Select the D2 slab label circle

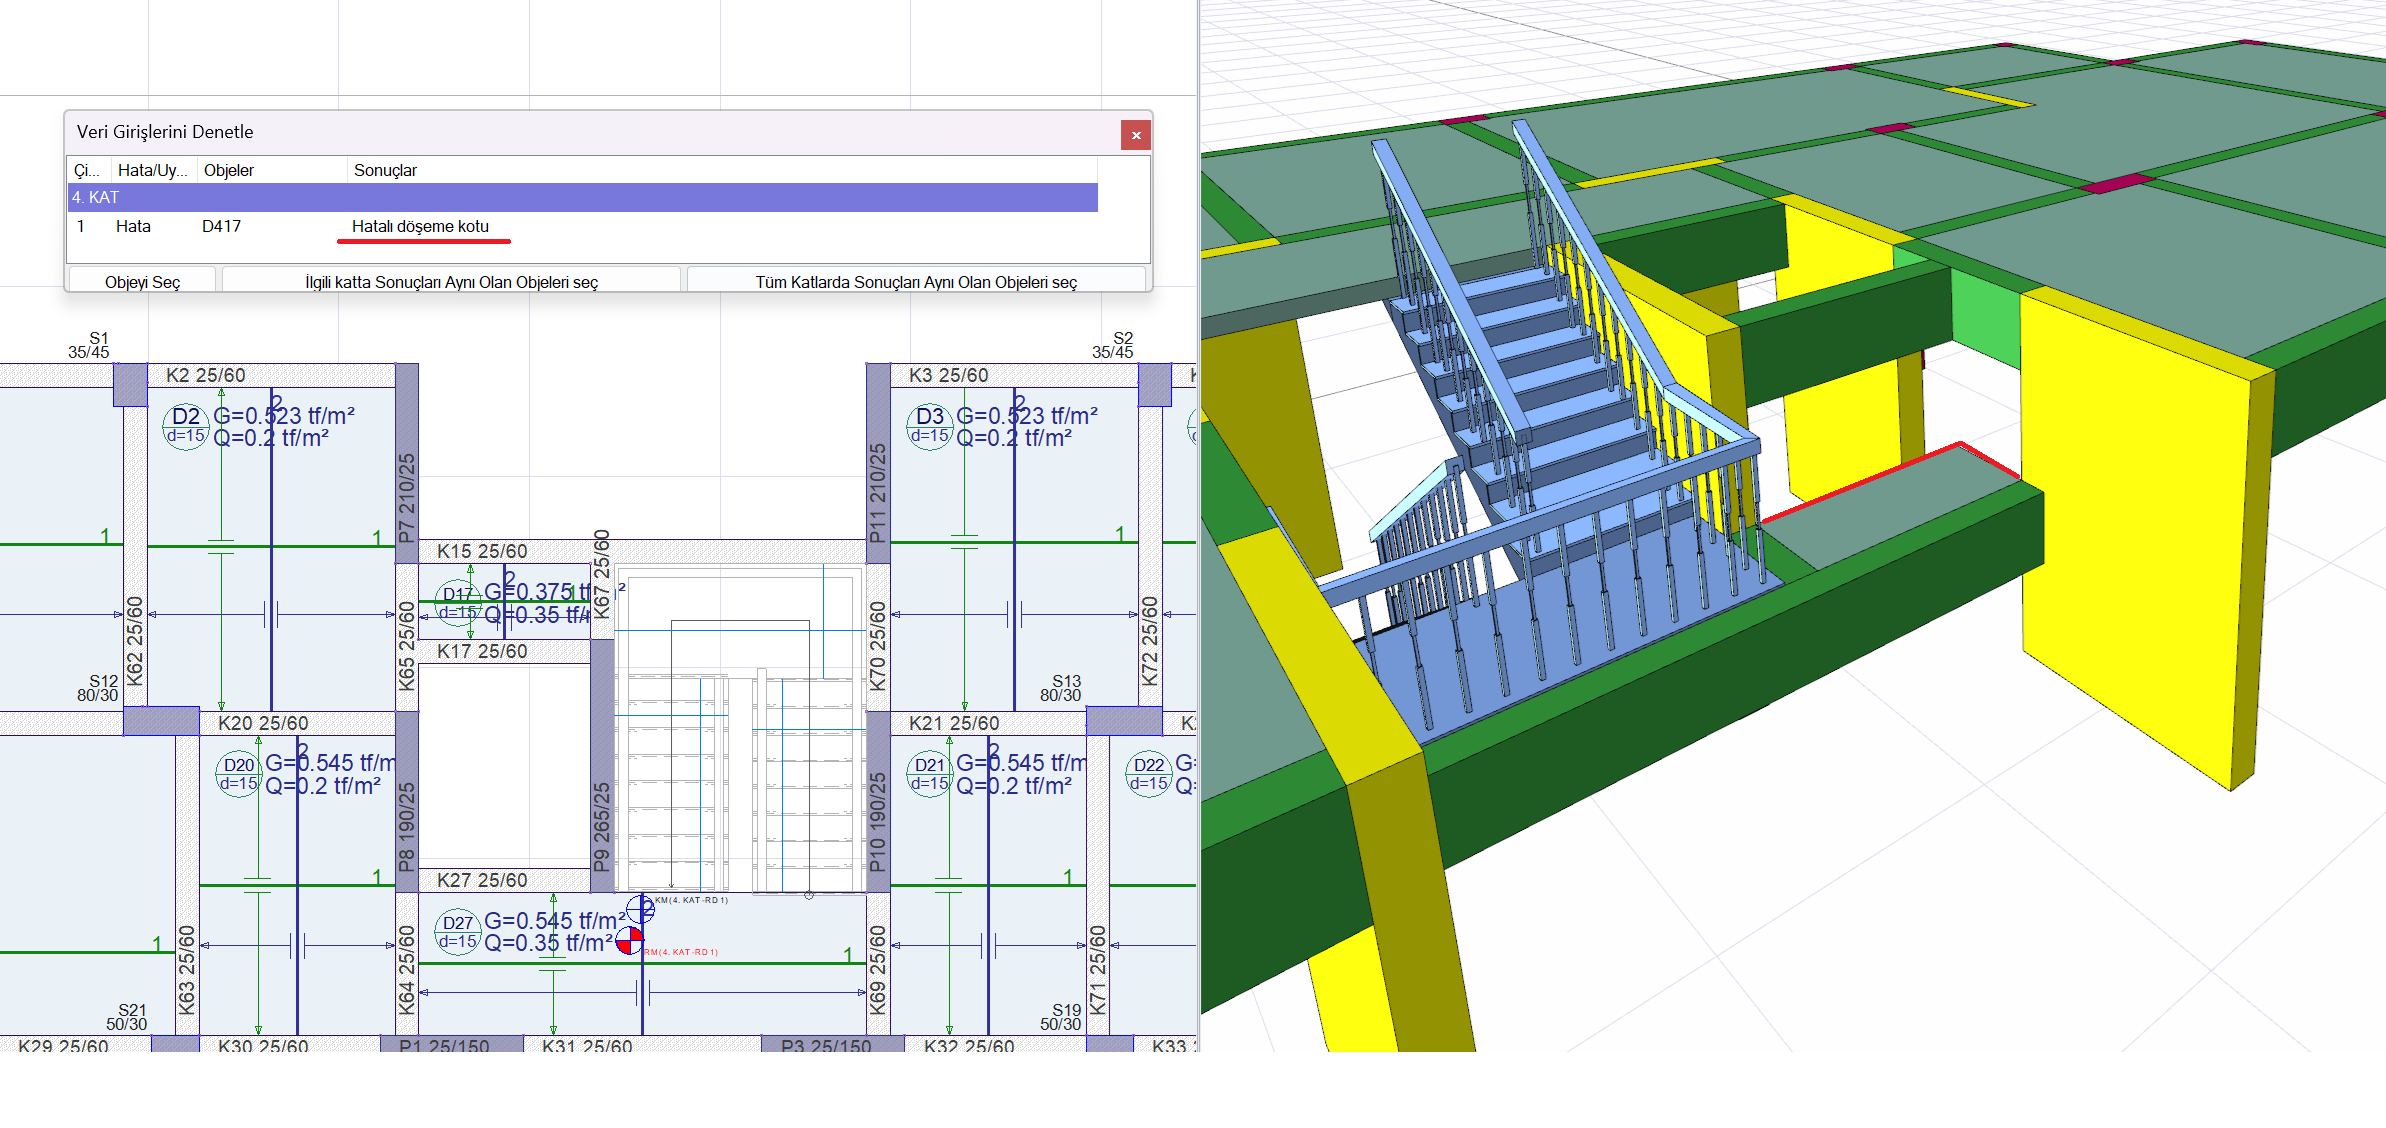[186, 425]
